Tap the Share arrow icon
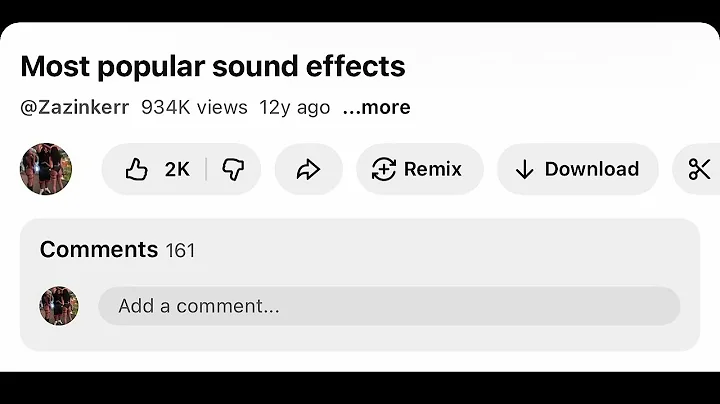The width and height of the screenshot is (720, 404). pyautogui.click(x=308, y=169)
